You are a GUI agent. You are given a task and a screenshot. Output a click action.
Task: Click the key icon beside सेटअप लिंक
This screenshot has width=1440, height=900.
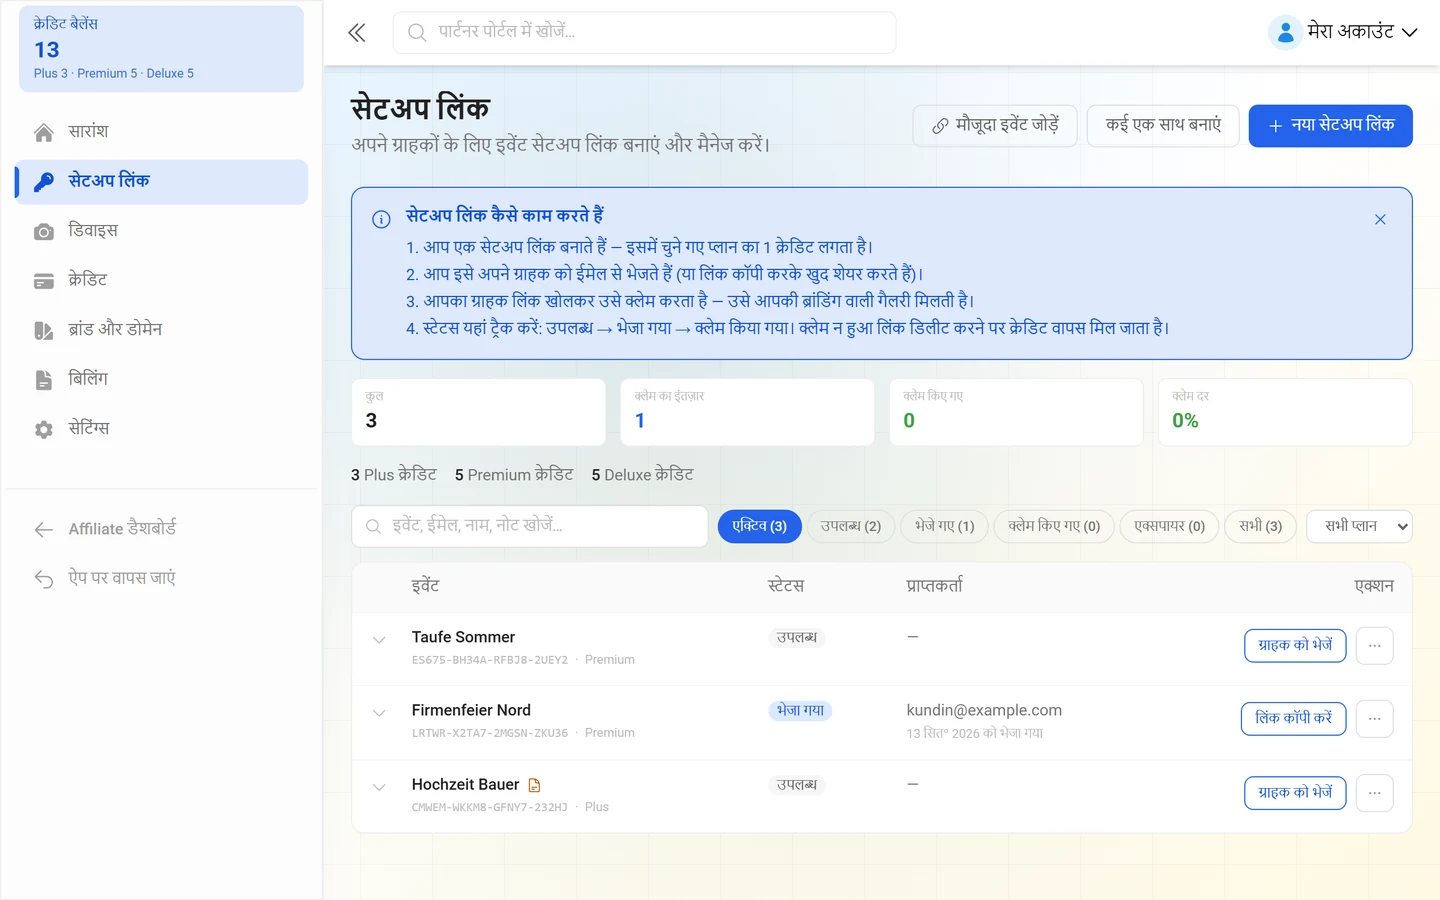pyautogui.click(x=44, y=182)
